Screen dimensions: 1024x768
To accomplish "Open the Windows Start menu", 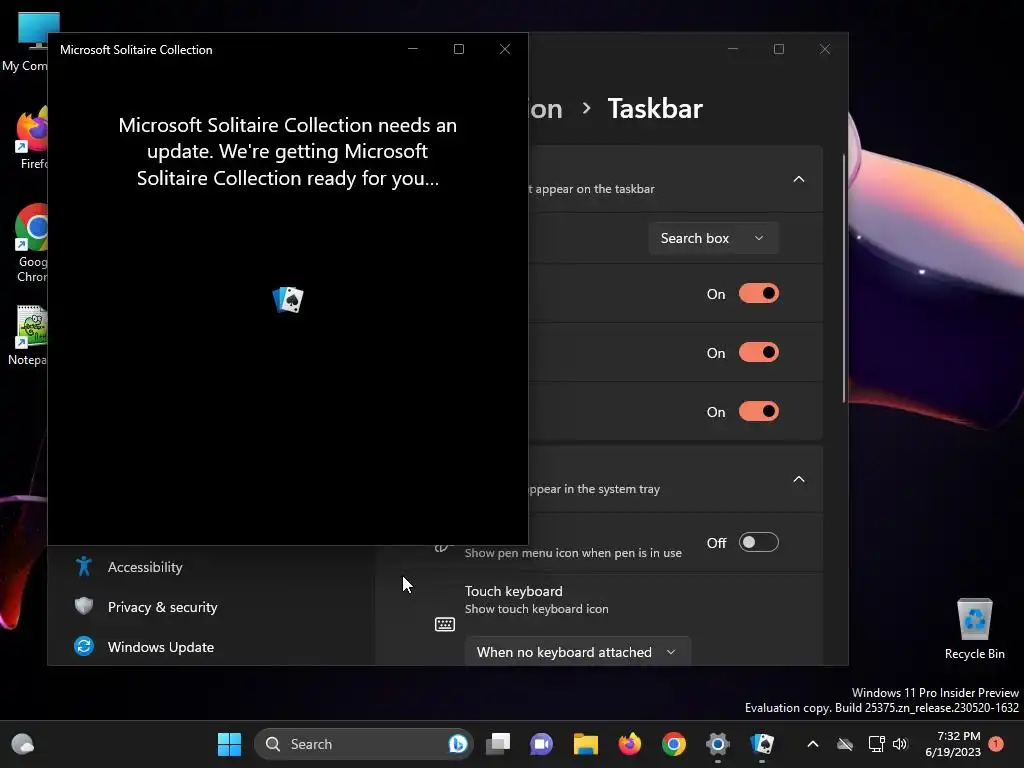I will [x=229, y=744].
